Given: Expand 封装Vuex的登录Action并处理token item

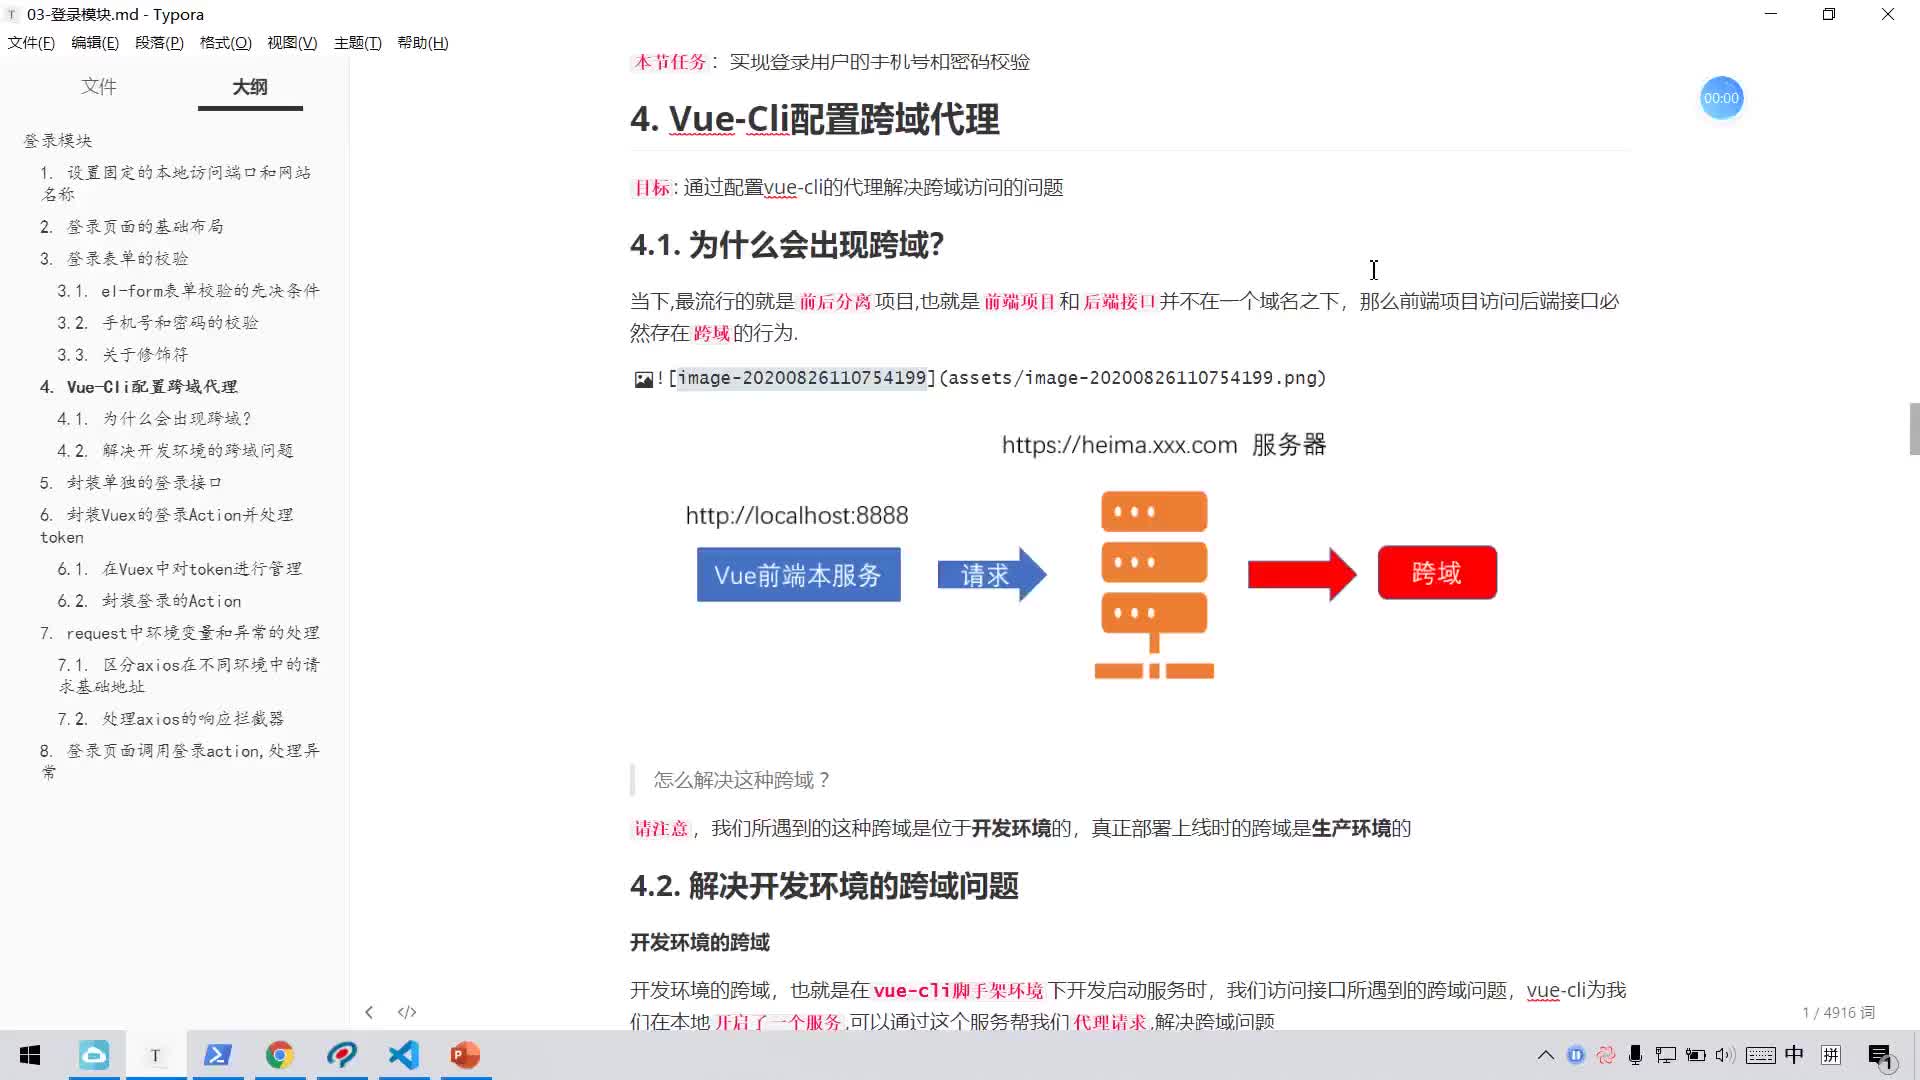Looking at the screenshot, I should pos(167,525).
